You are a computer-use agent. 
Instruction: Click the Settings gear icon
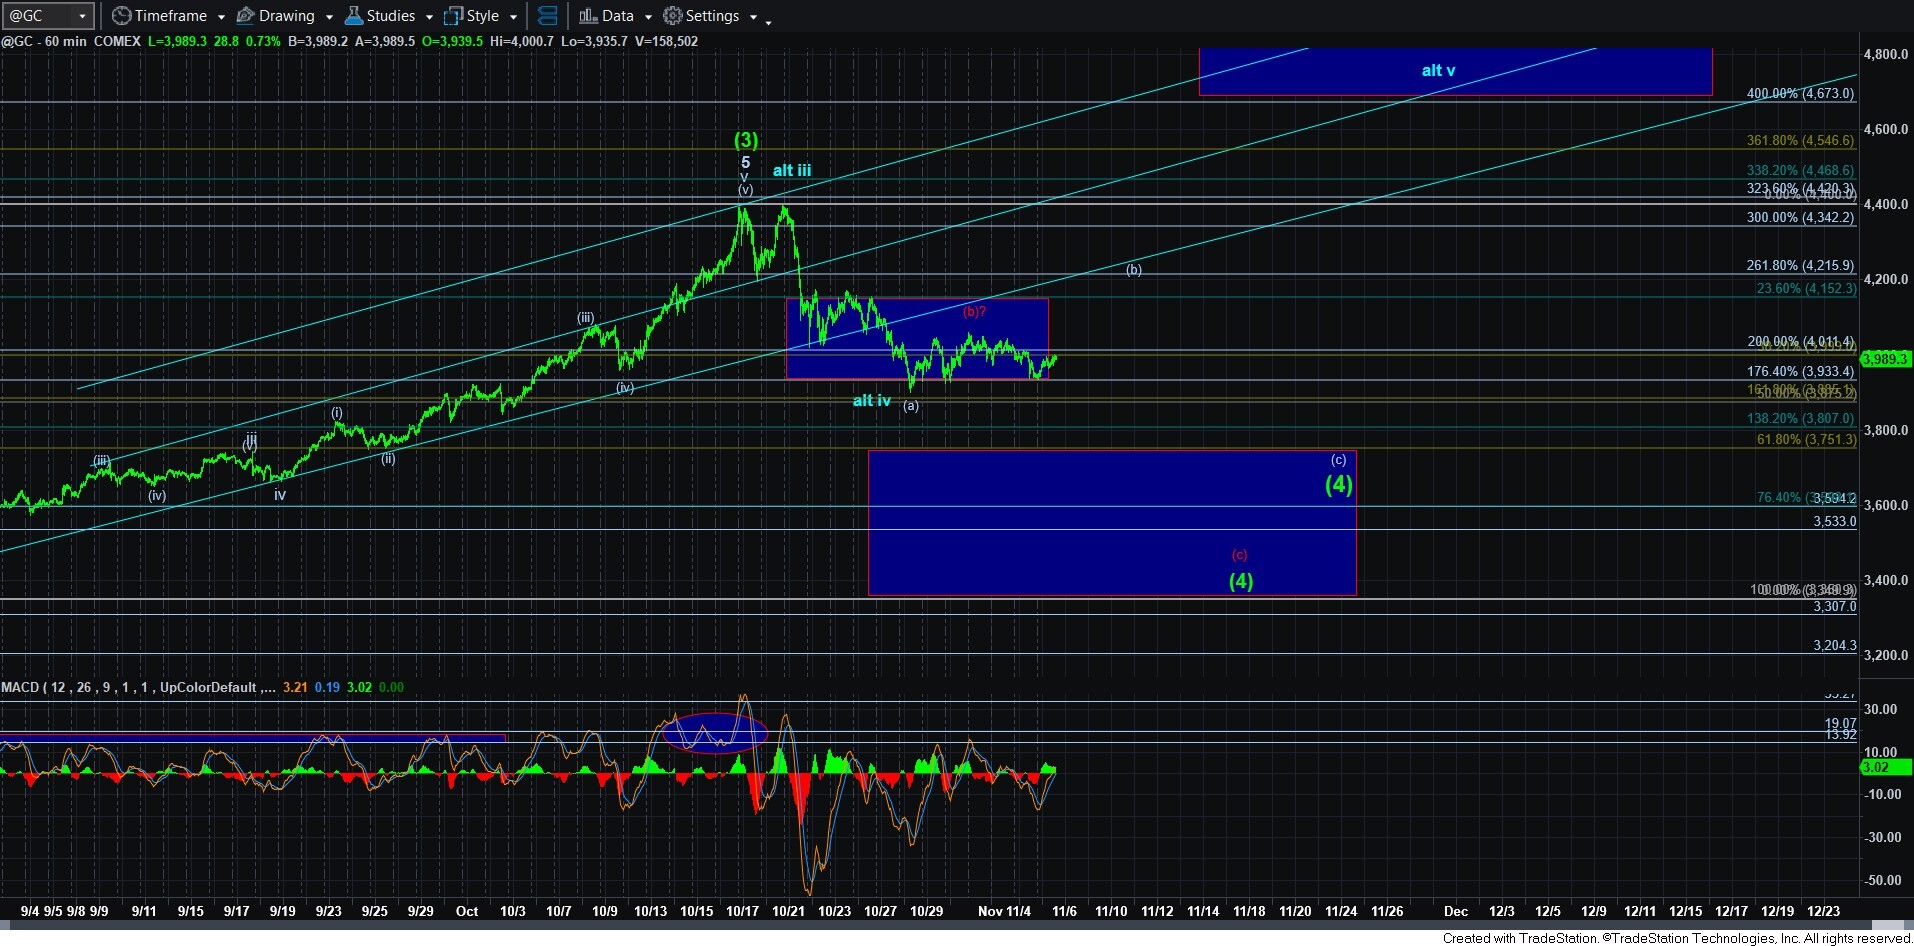pyautogui.click(x=673, y=16)
